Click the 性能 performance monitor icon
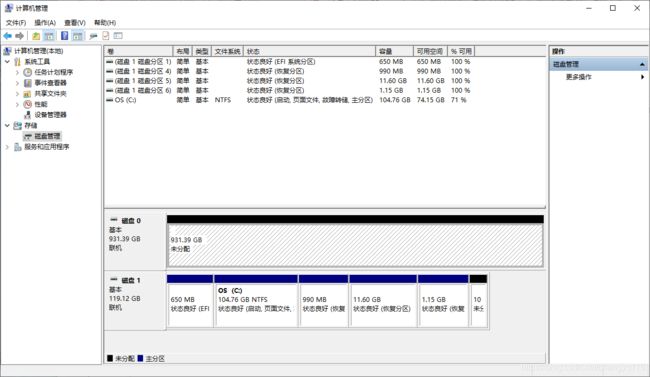 [27, 104]
